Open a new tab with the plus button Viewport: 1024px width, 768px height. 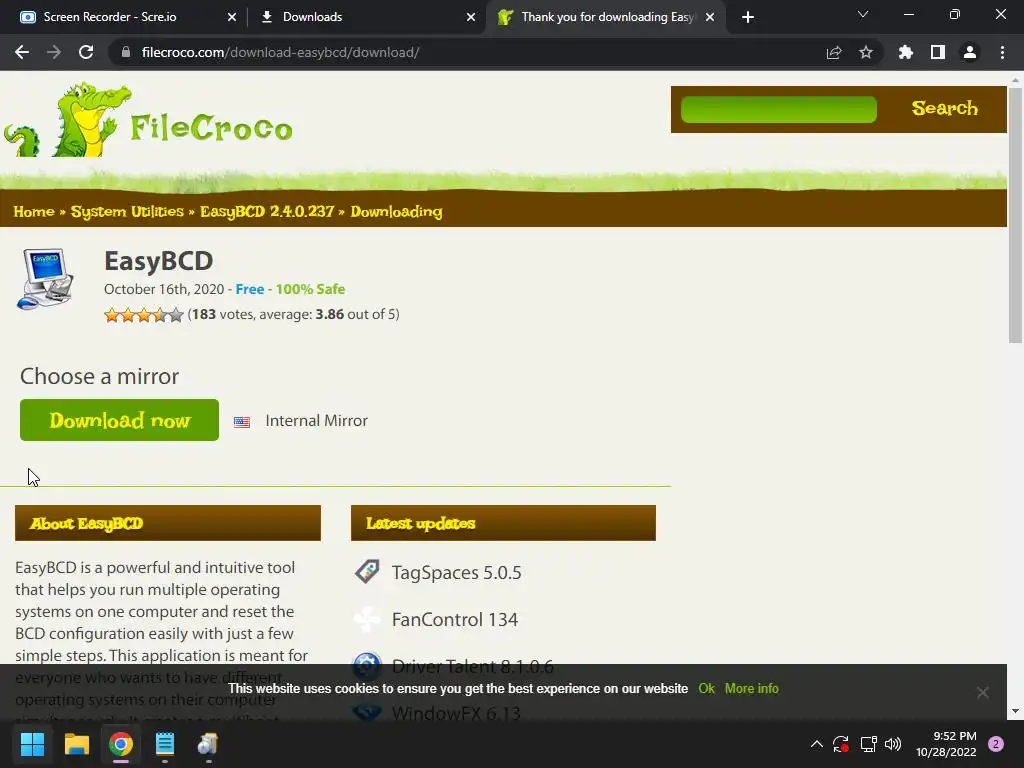click(748, 17)
